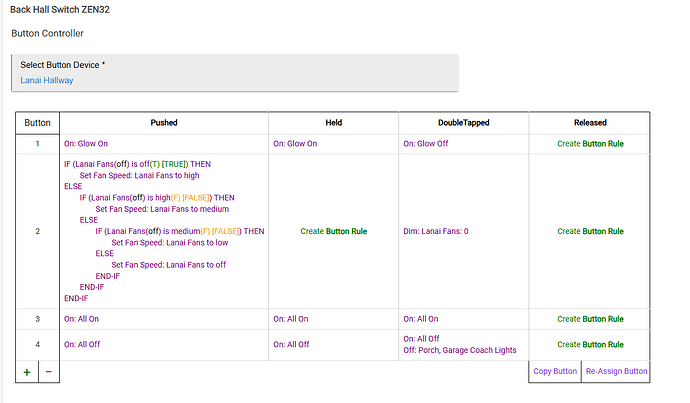This screenshot has width=690, height=403.
Task: Open button 1 Held 'On: Glow On' action
Action: coord(295,144)
